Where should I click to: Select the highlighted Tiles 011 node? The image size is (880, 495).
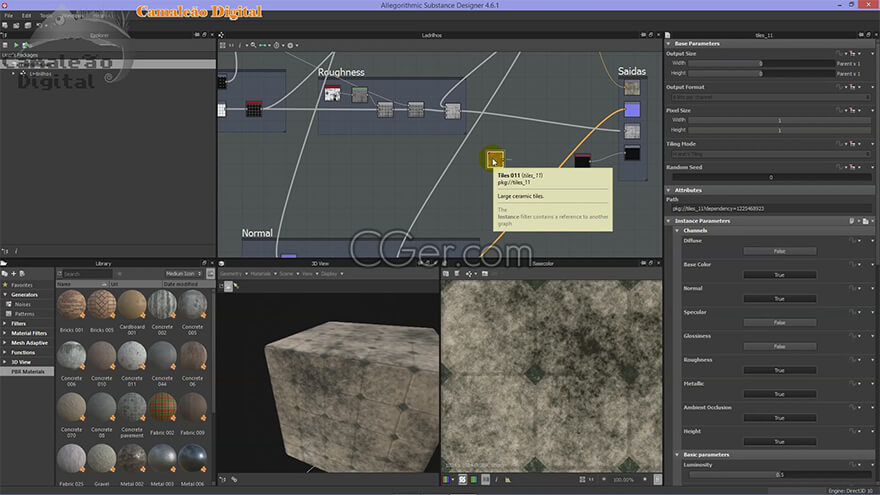[x=494, y=159]
